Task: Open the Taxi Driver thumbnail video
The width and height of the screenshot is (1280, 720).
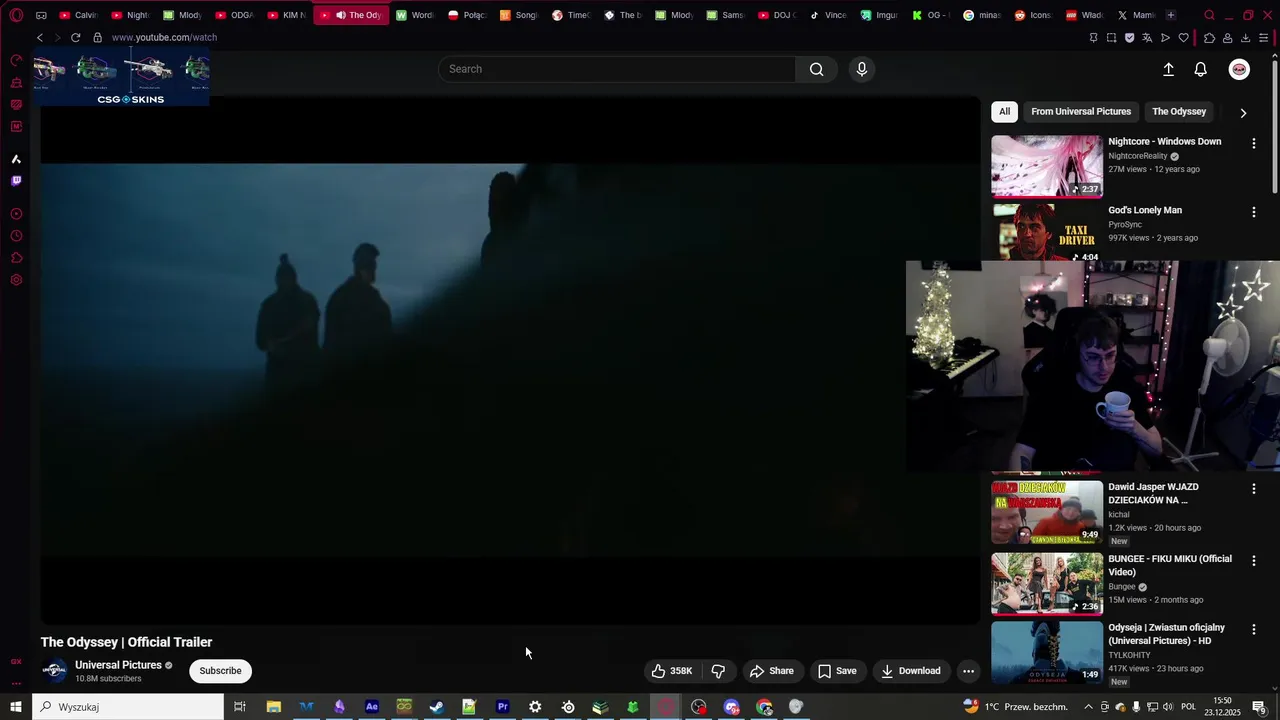Action: click(1047, 232)
